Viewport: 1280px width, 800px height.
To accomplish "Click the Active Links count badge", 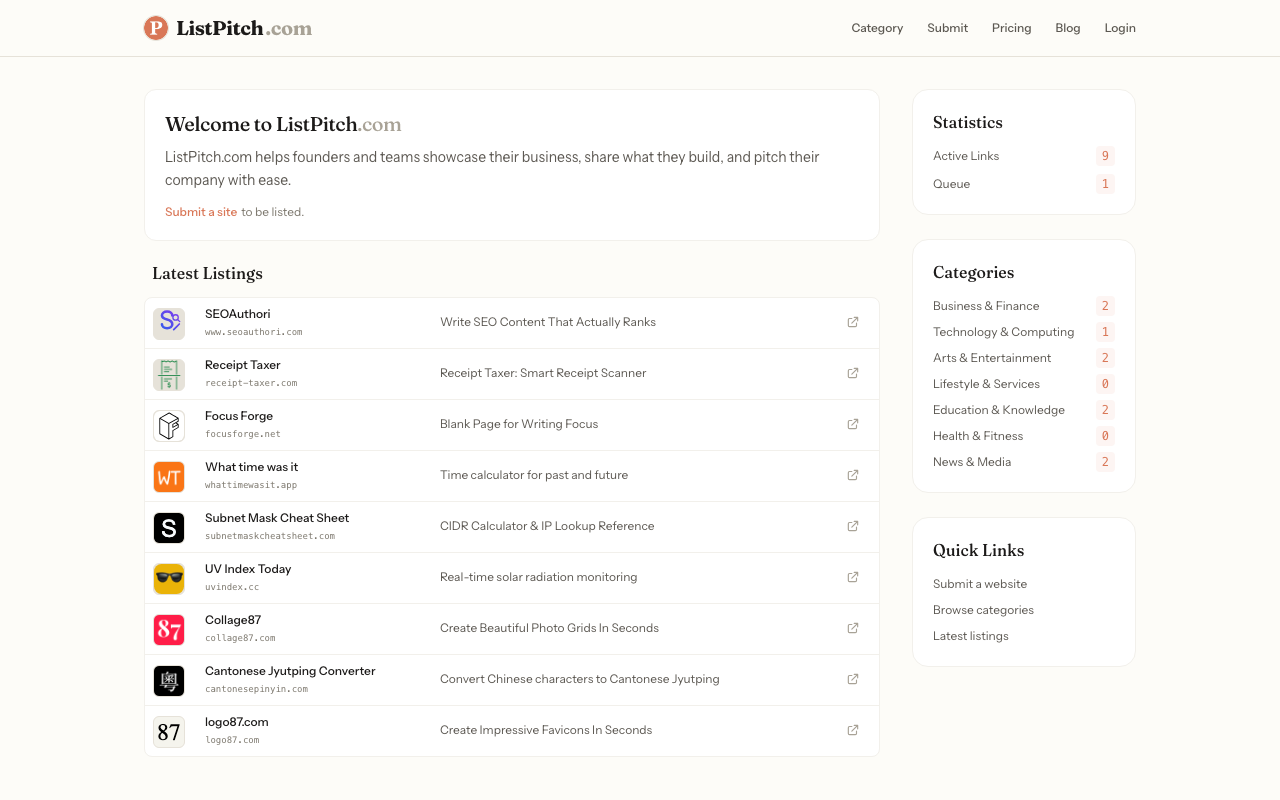I will coord(1105,156).
